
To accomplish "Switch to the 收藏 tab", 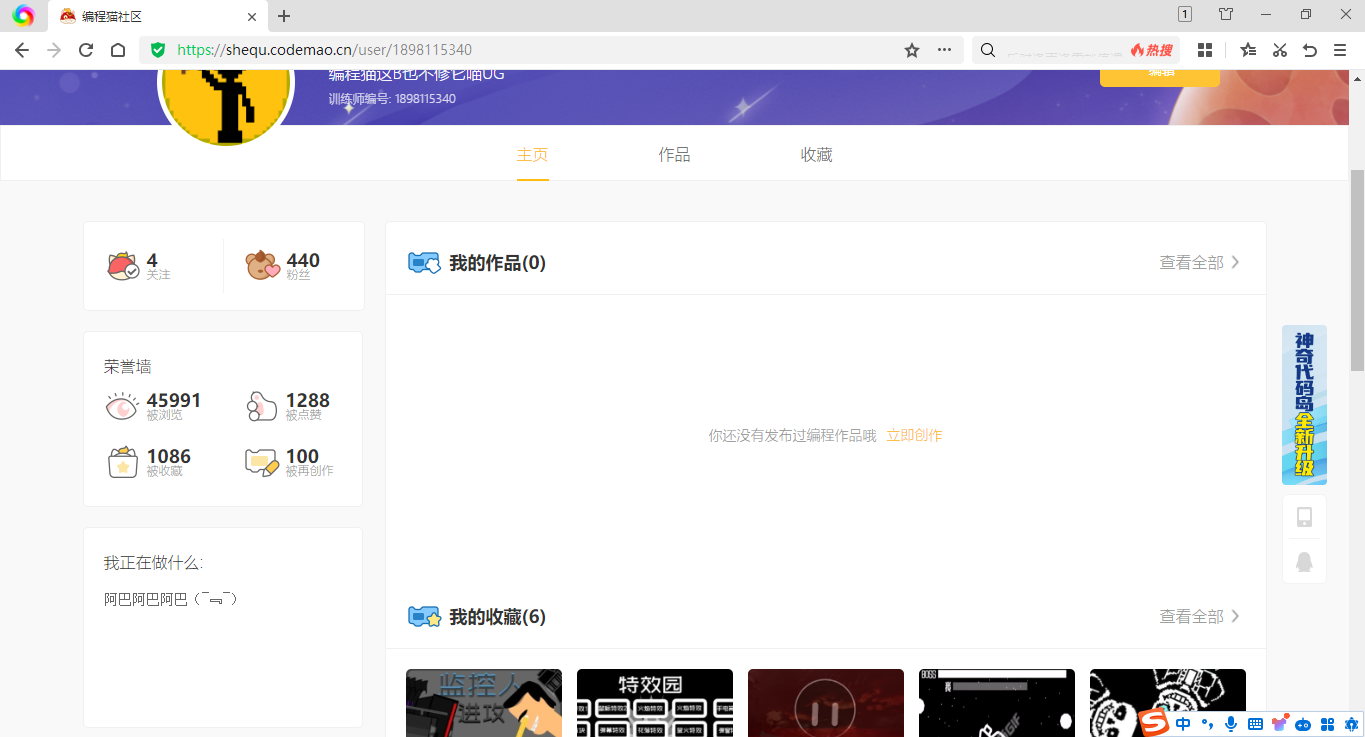I will 816,155.
